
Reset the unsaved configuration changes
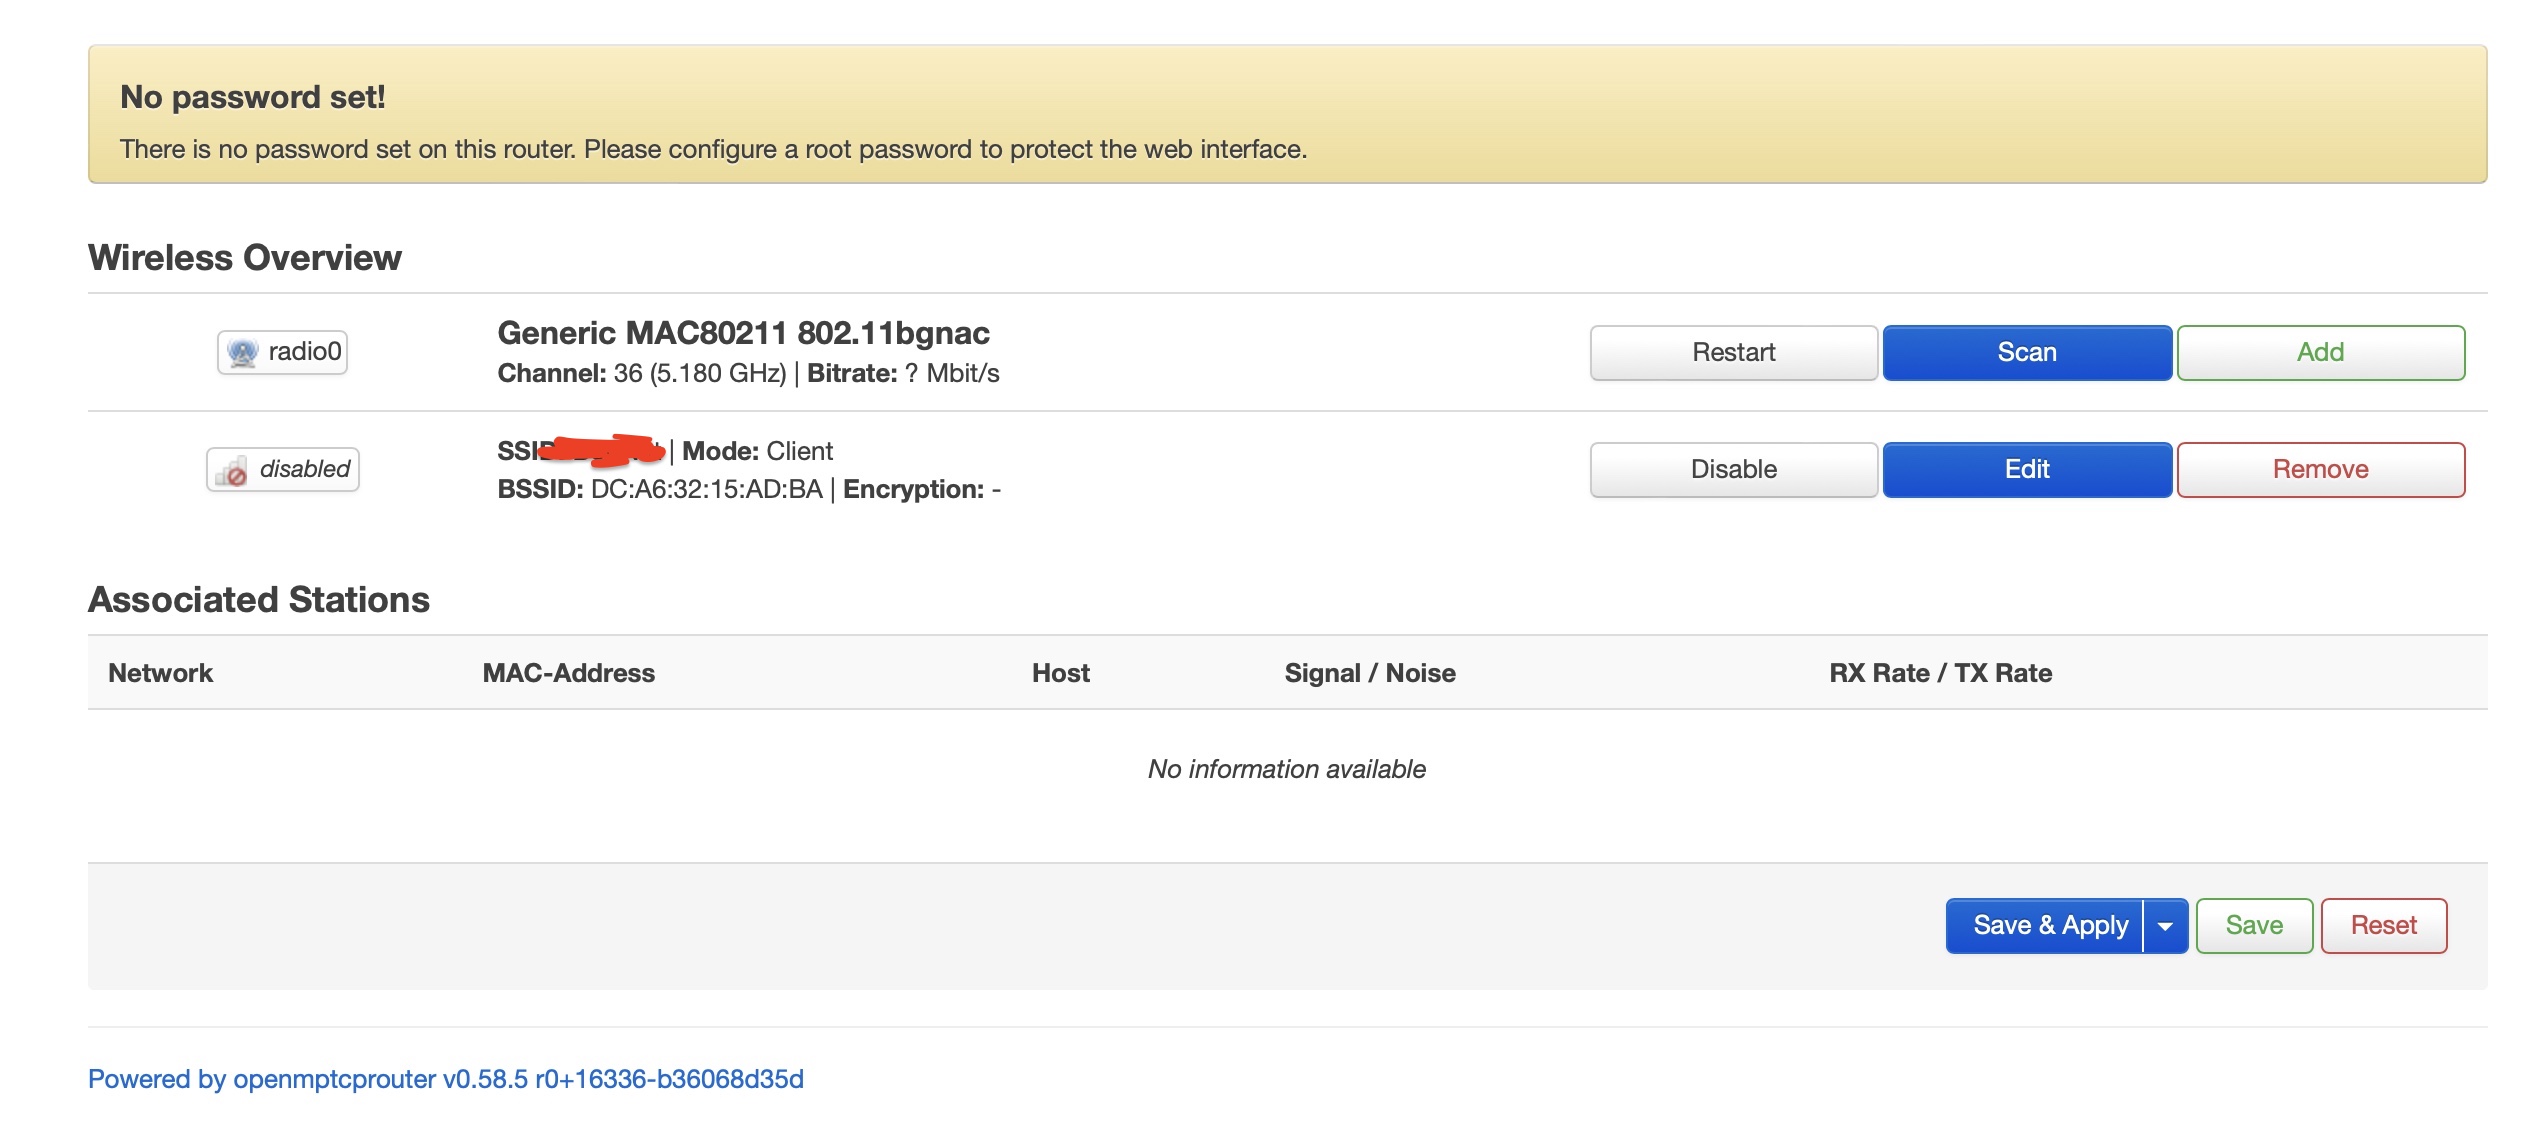(x=2383, y=925)
